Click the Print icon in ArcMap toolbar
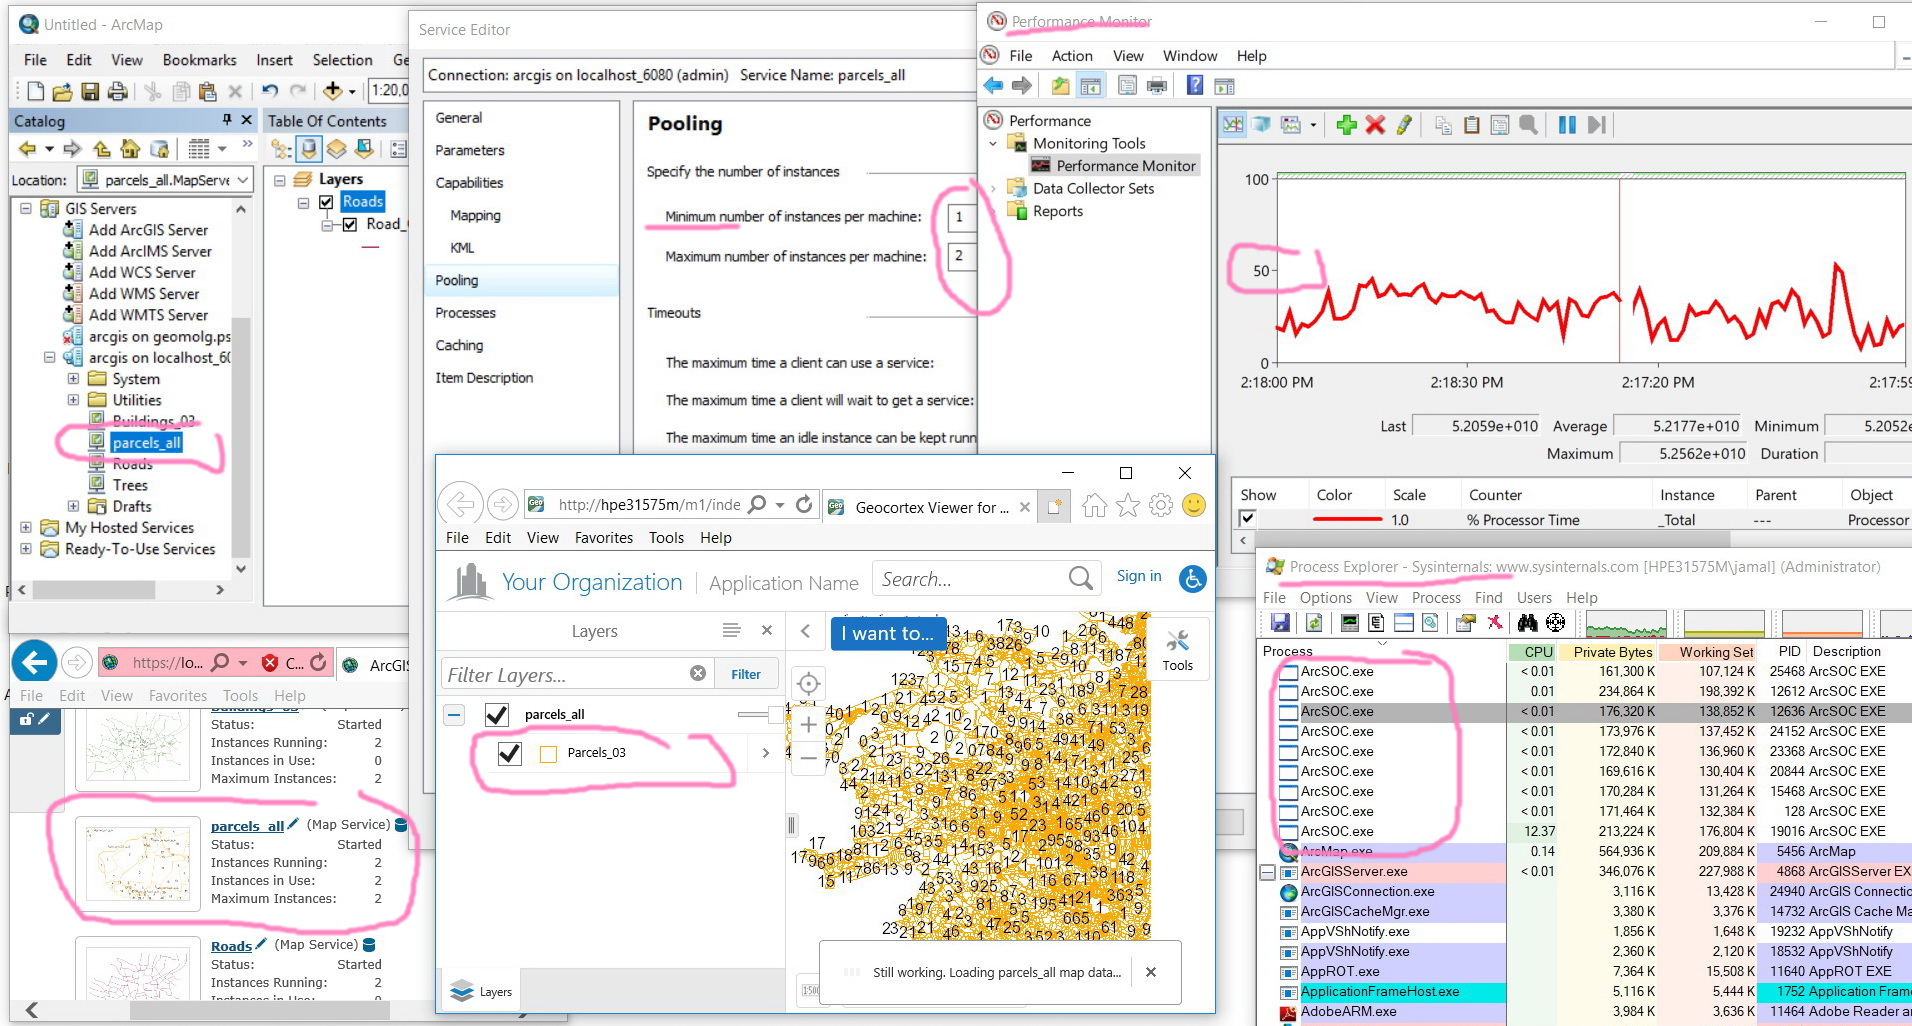Image resolution: width=1912 pixels, height=1026 pixels. 117,91
